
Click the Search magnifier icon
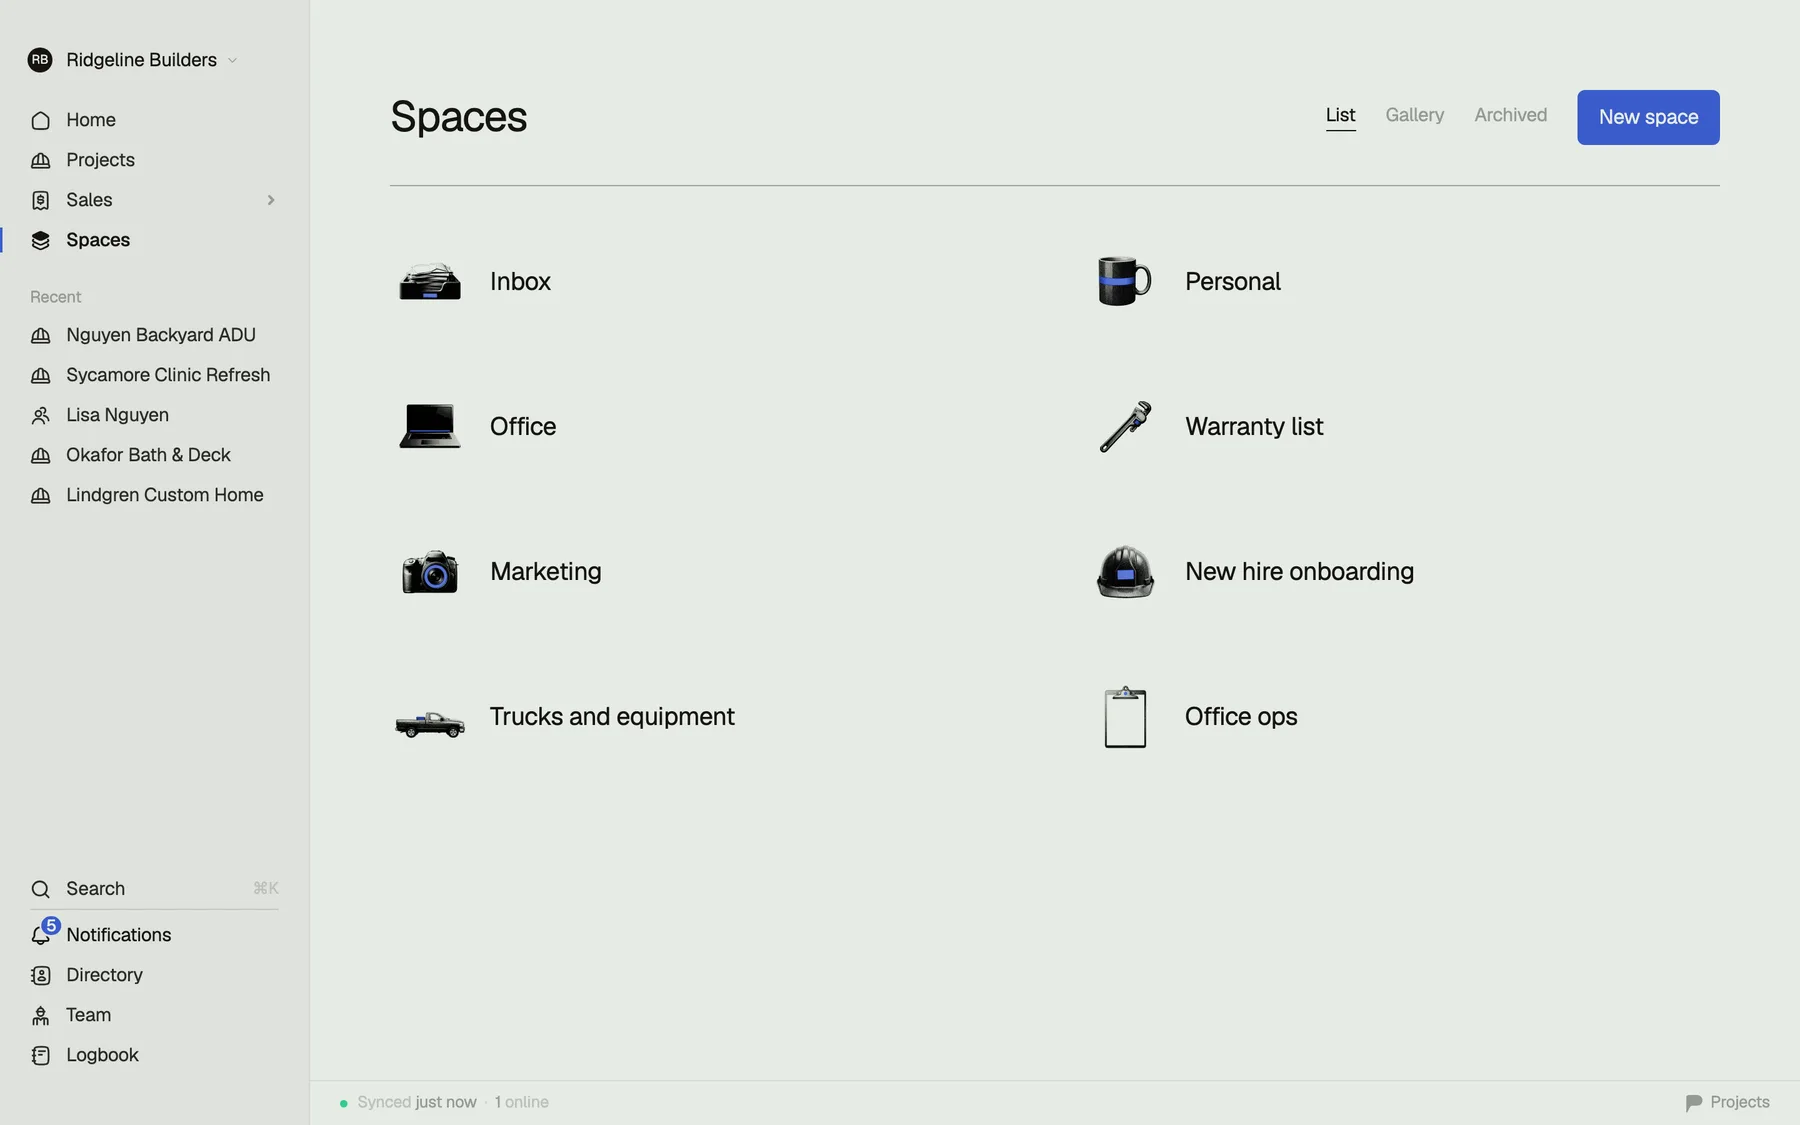coord(40,889)
